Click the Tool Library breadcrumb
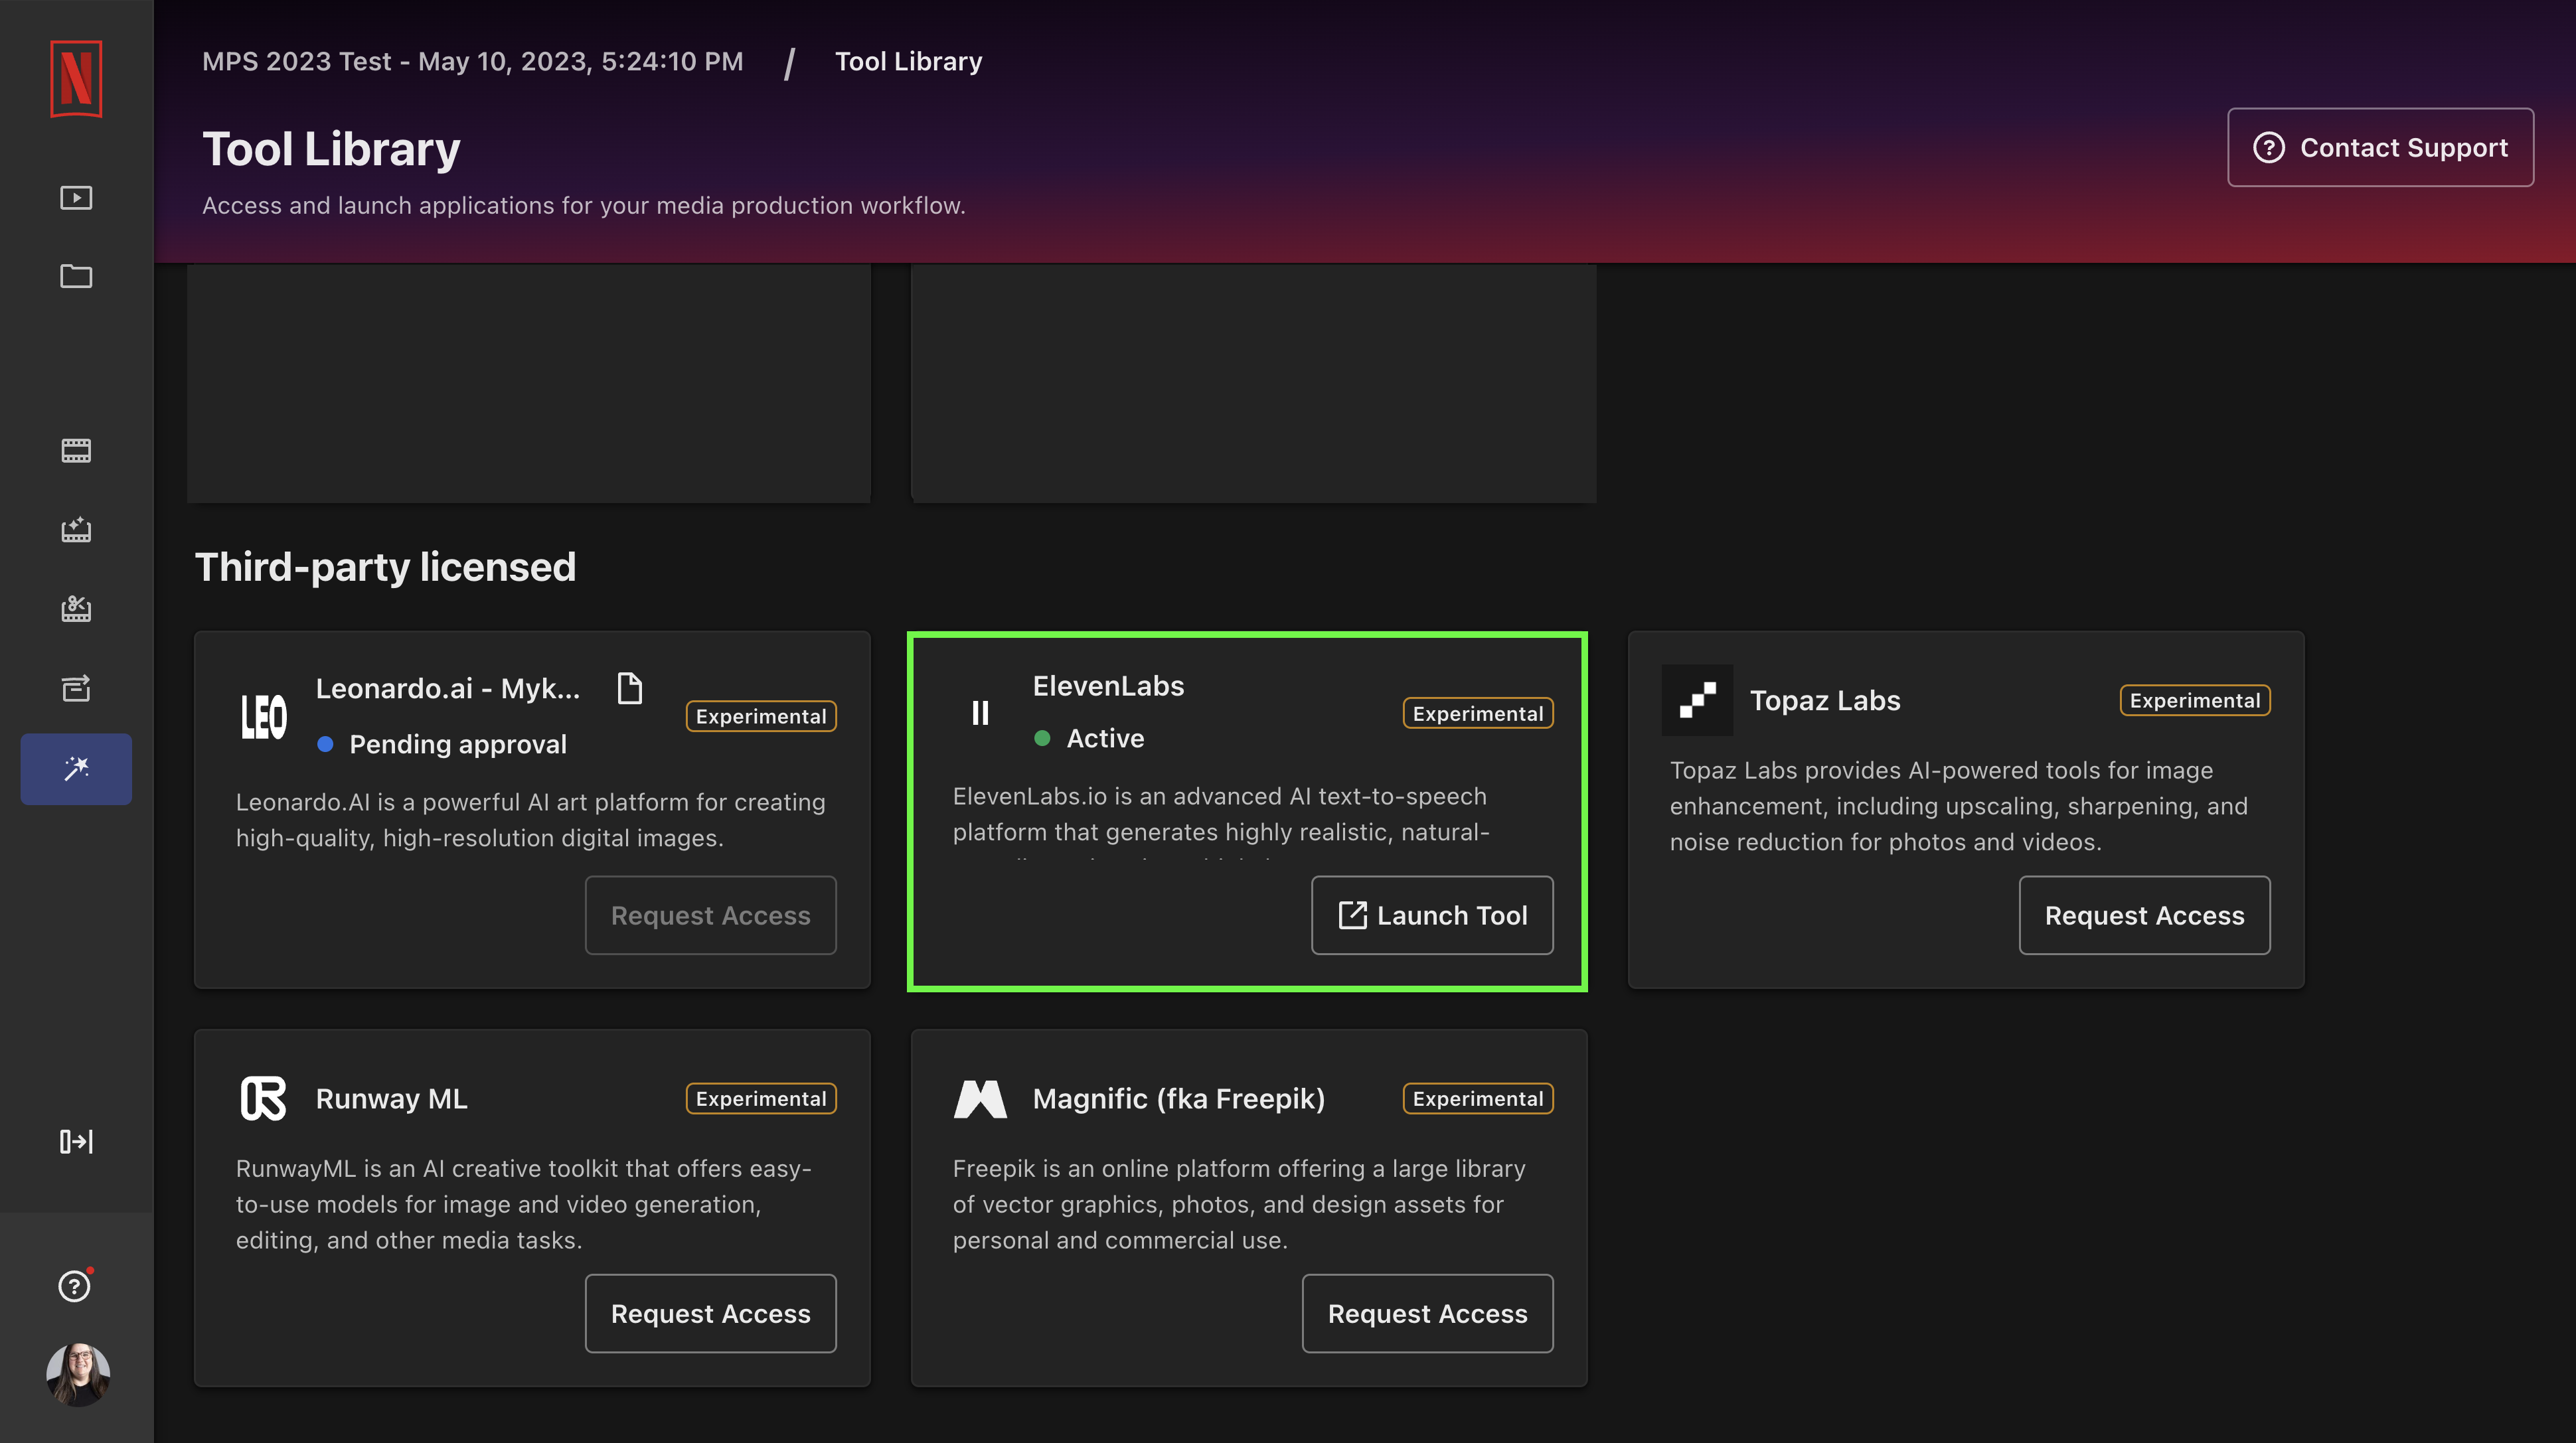Viewport: 2576px width, 1443px height. [908, 62]
